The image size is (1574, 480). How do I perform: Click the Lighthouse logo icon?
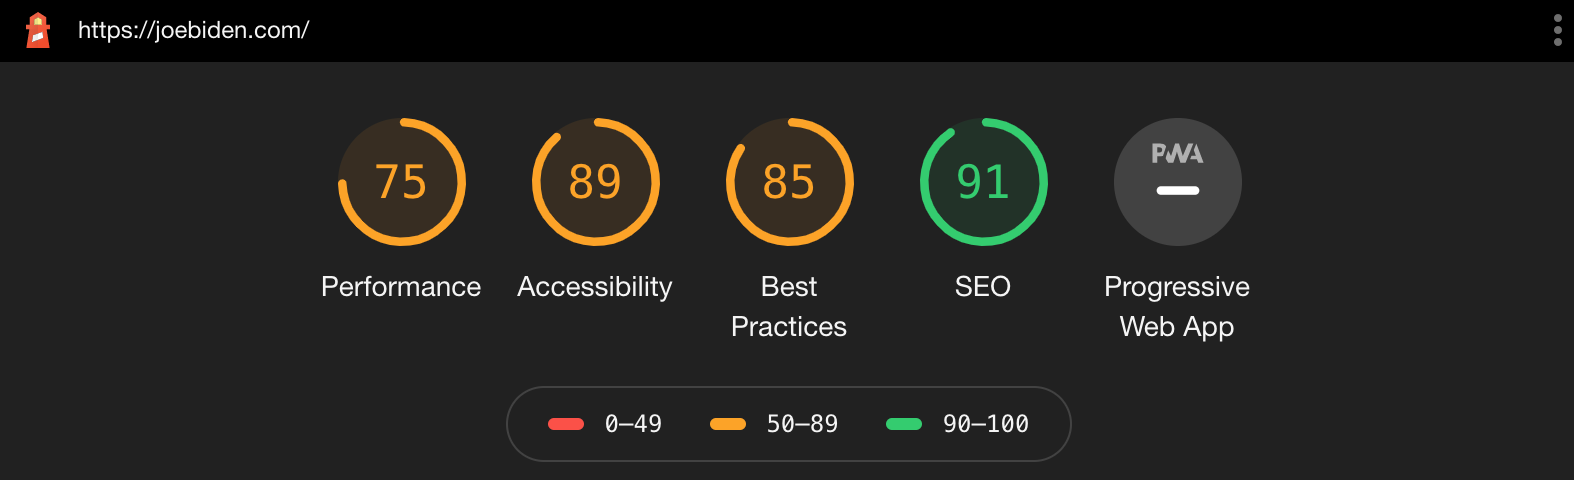(38, 30)
